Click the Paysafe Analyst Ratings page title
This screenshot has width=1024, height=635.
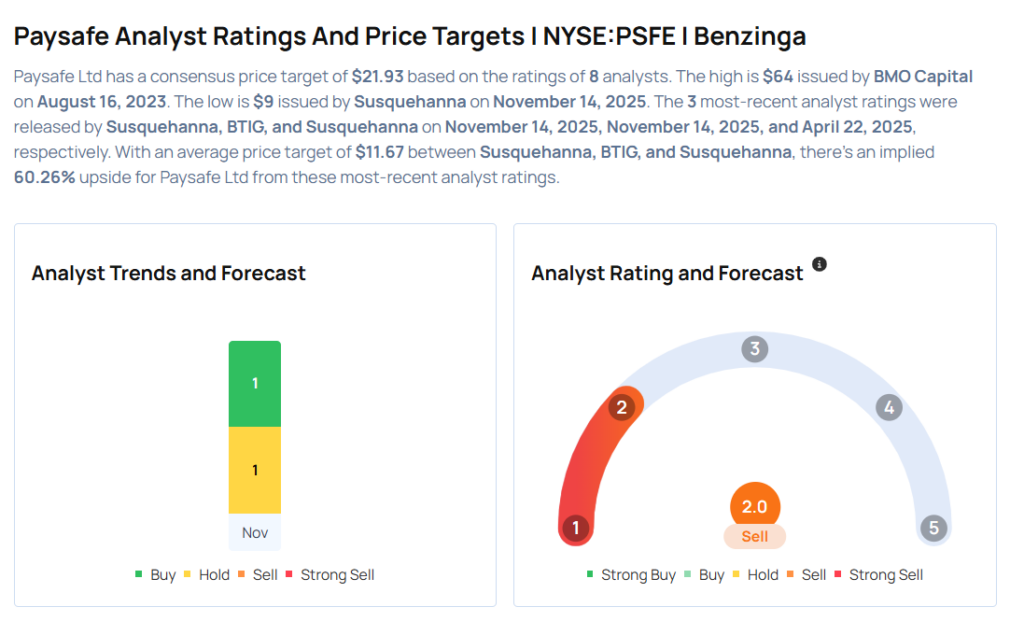click(x=409, y=36)
